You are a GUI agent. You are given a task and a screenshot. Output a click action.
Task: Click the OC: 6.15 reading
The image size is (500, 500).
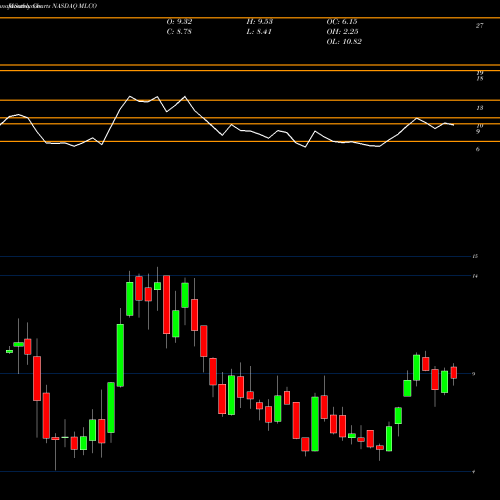tap(342, 22)
